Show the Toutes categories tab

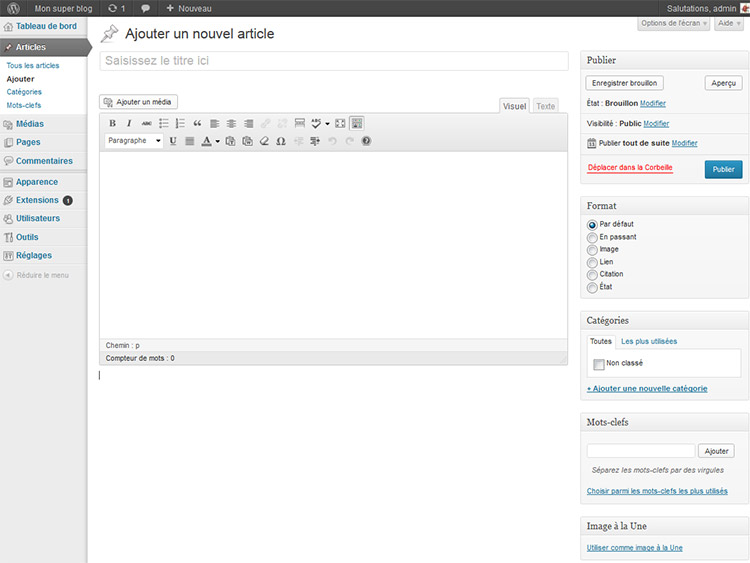coord(601,341)
